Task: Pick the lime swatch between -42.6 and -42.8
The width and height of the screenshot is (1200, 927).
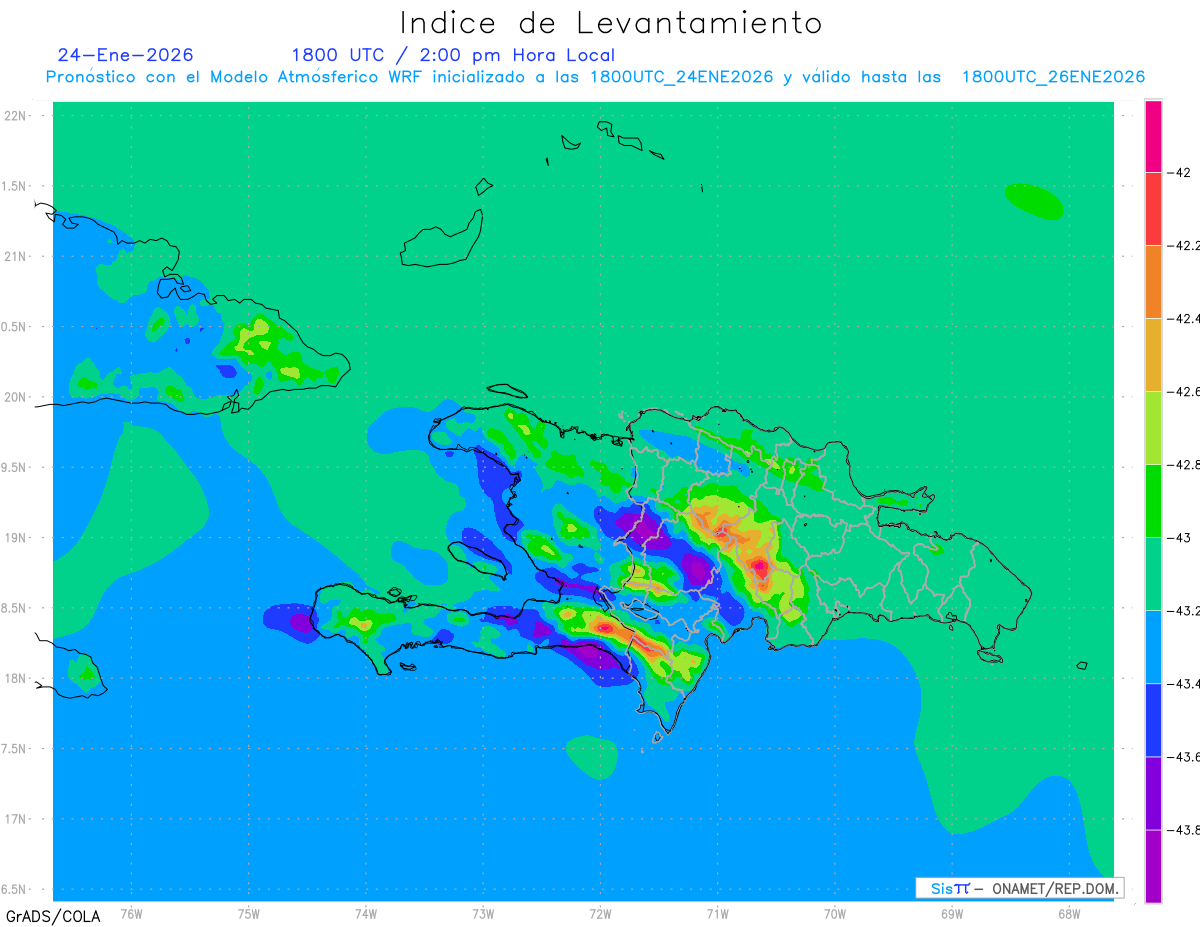Action: coord(1153,427)
